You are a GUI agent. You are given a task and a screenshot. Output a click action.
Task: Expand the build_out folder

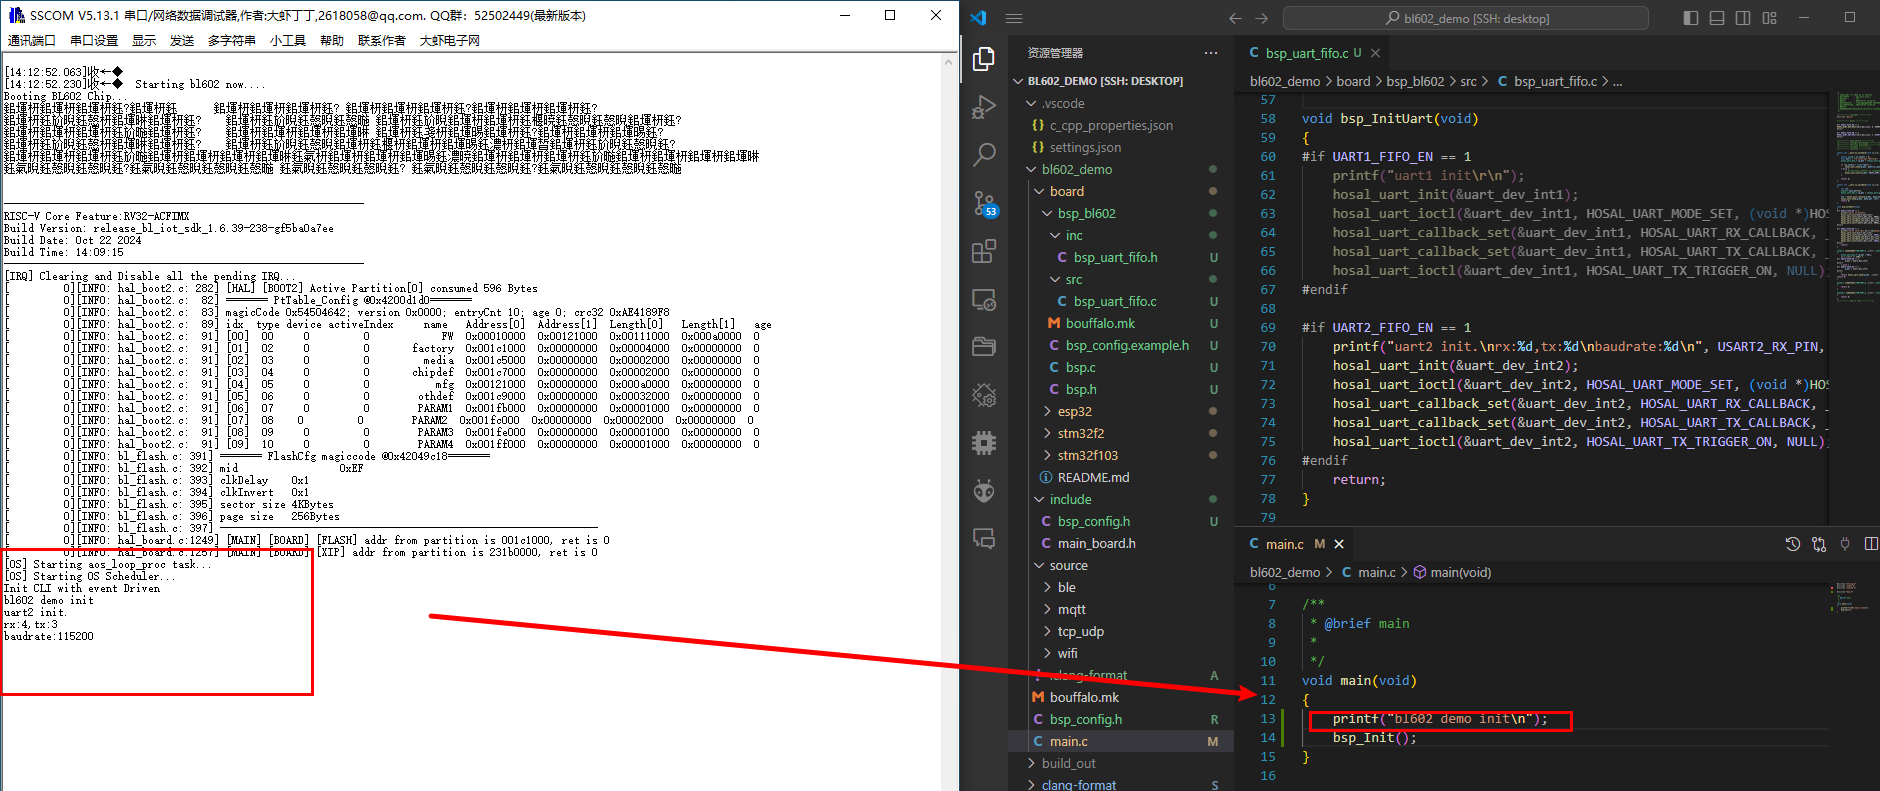1031,763
